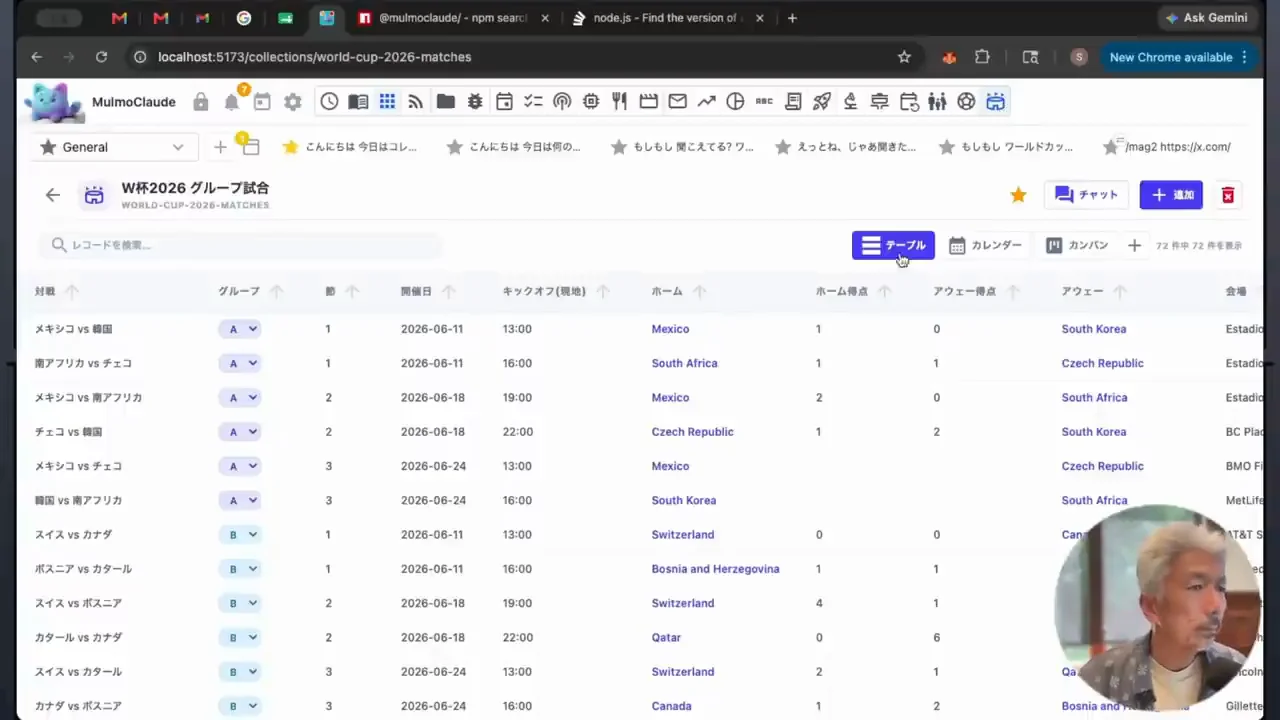Screen dimensions: 1280x720
Task: Go back using the collection back arrow
Action: 53,195
